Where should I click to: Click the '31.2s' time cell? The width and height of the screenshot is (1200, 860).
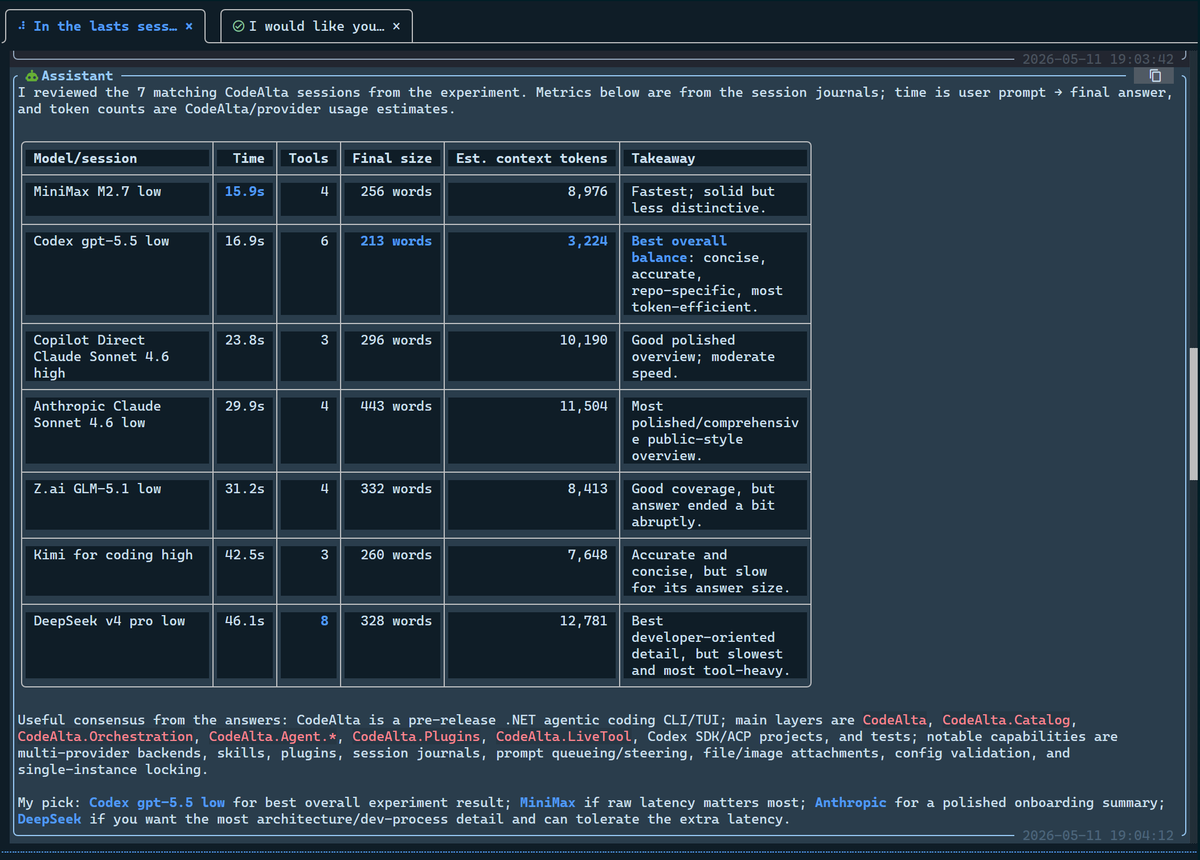click(245, 489)
